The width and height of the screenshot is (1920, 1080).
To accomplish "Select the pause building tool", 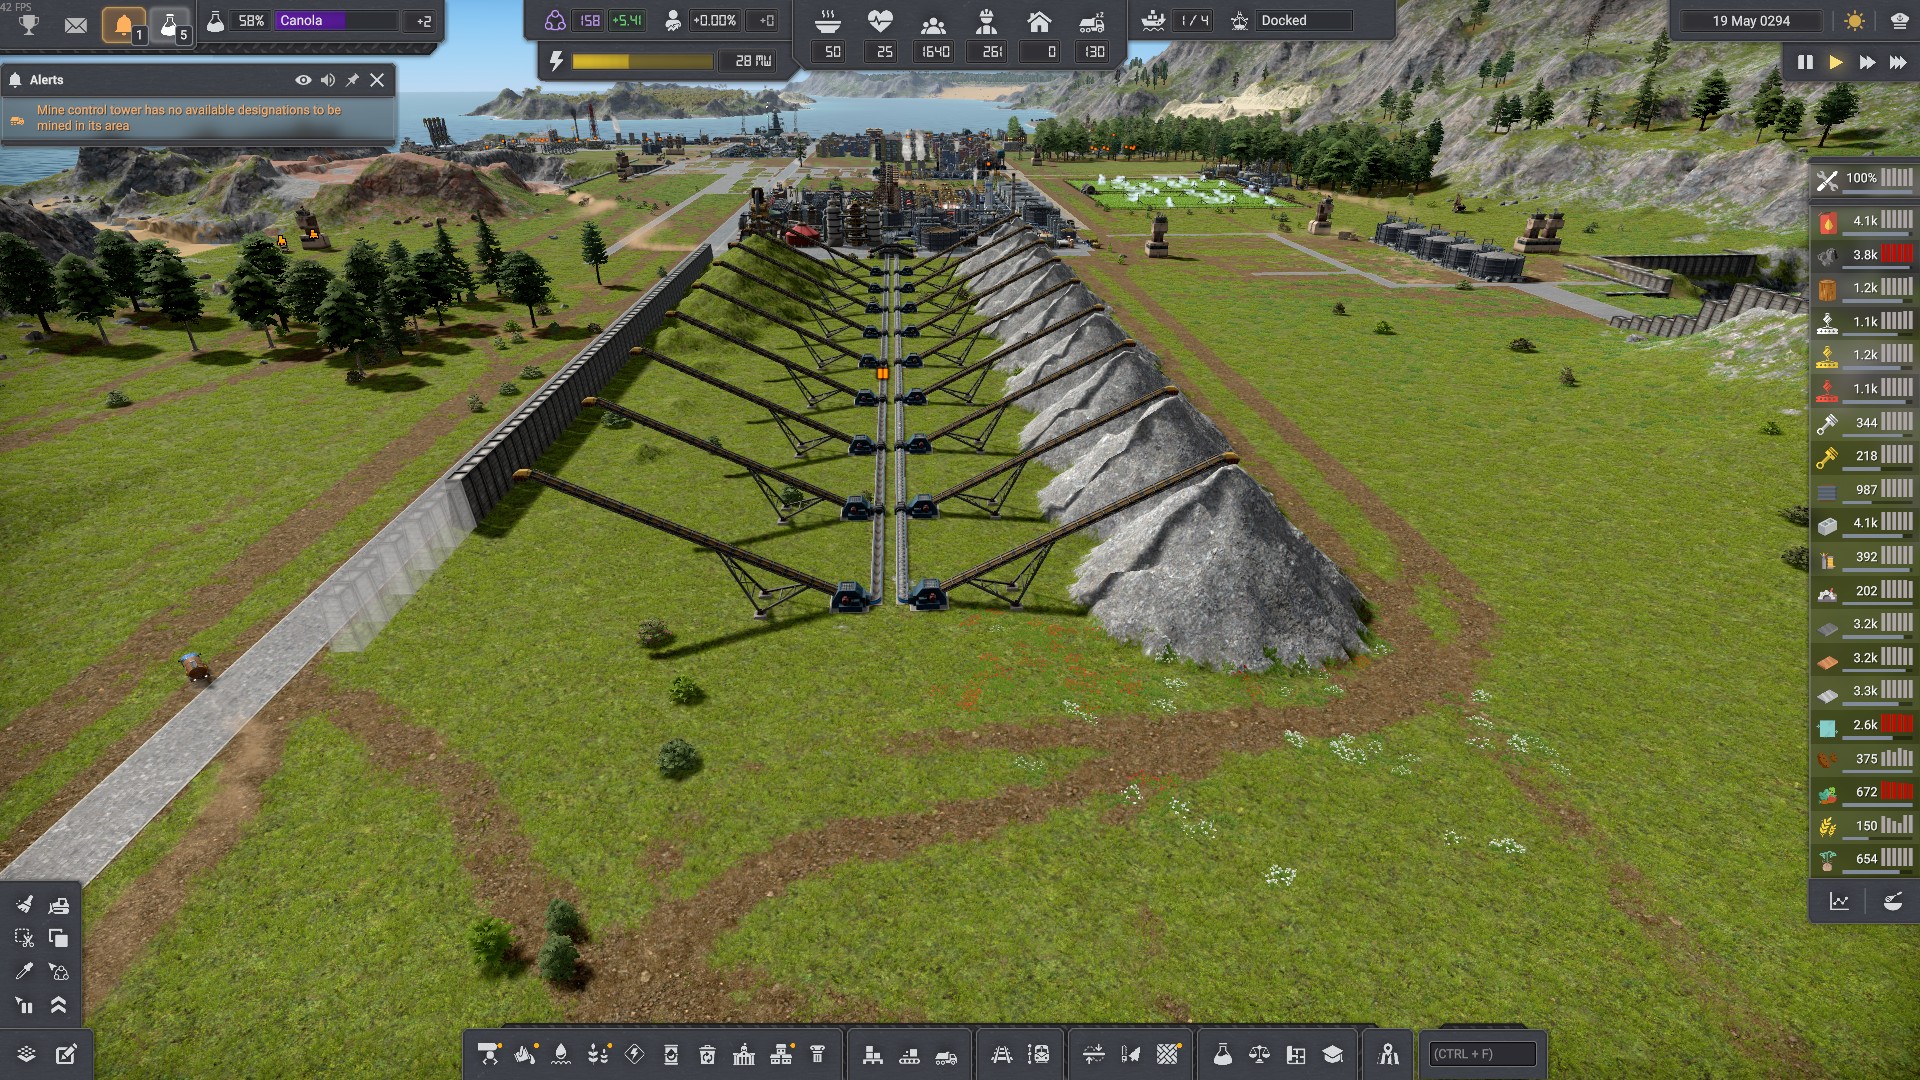I will [x=24, y=1005].
